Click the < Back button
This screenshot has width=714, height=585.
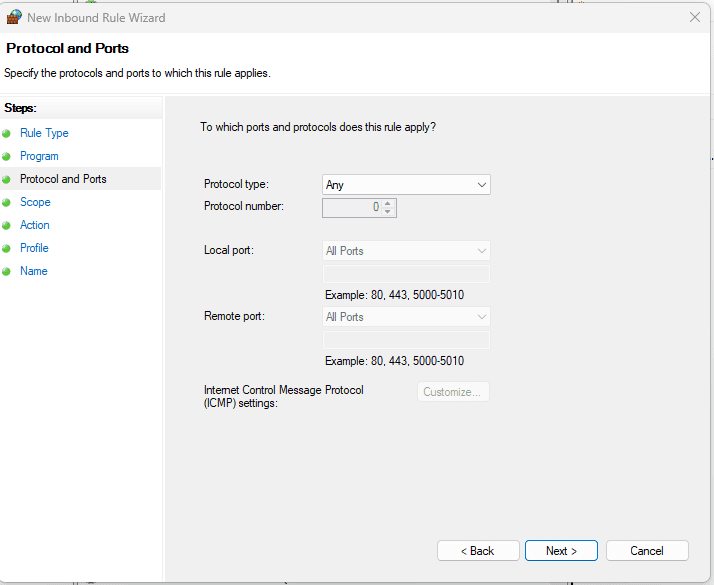478,551
